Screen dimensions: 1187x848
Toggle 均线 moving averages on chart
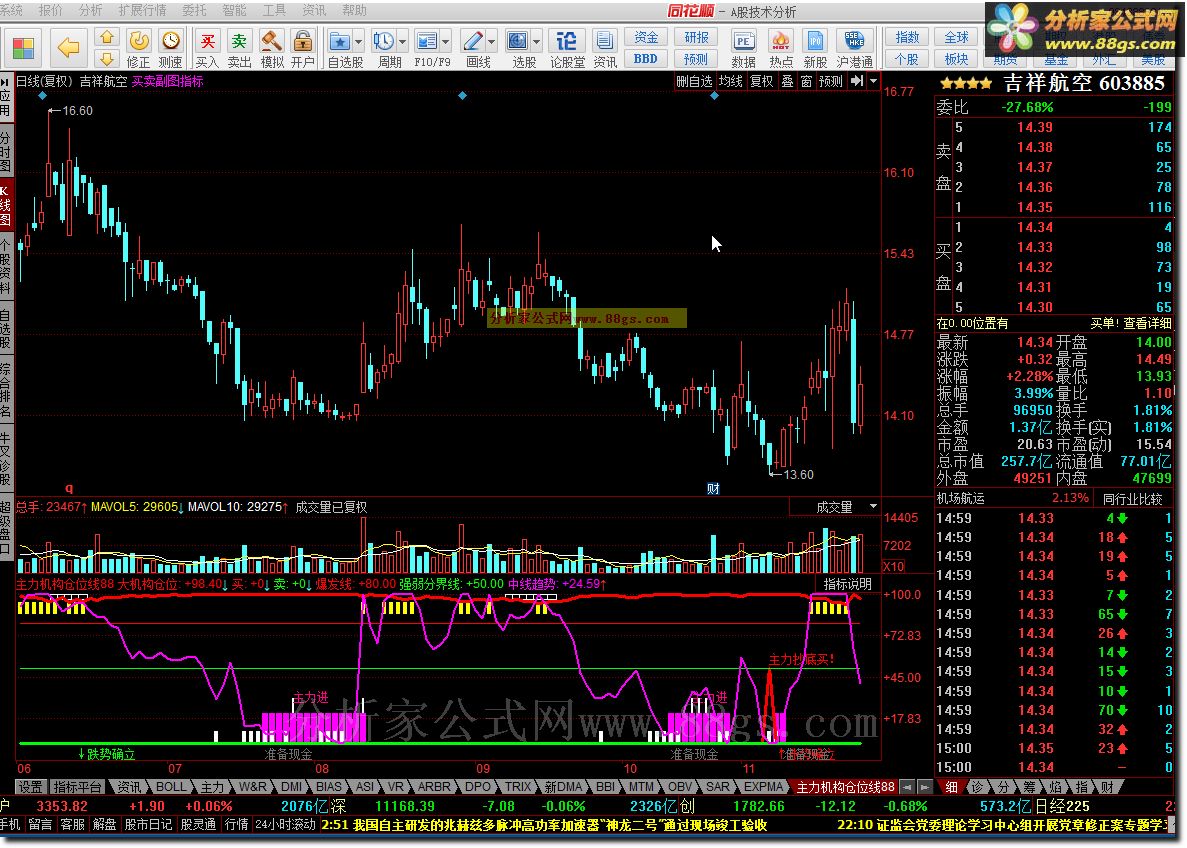[x=731, y=81]
